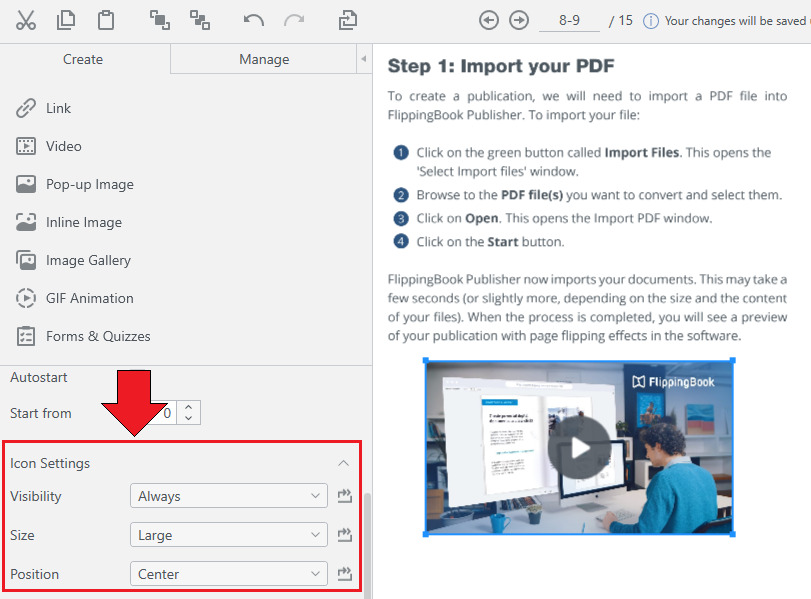
Task: Click the line starting "Browse to the PDF file(s)"
Action: point(599,195)
